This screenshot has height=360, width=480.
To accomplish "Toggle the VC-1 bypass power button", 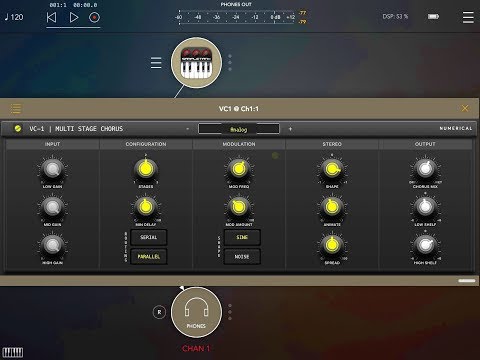I will point(18,128).
